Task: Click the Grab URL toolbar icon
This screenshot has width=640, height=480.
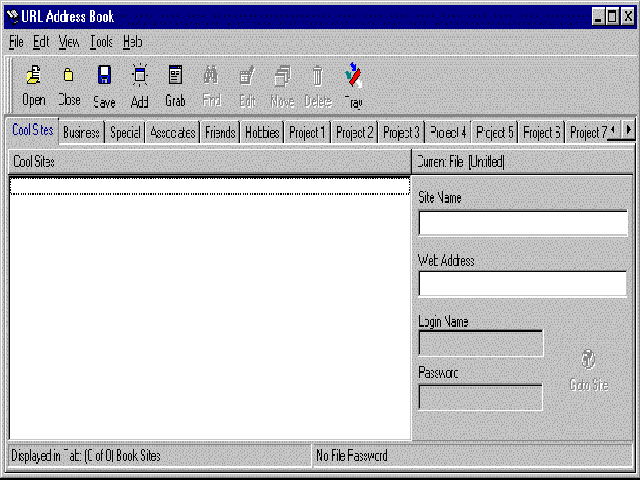Action: point(175,76)
